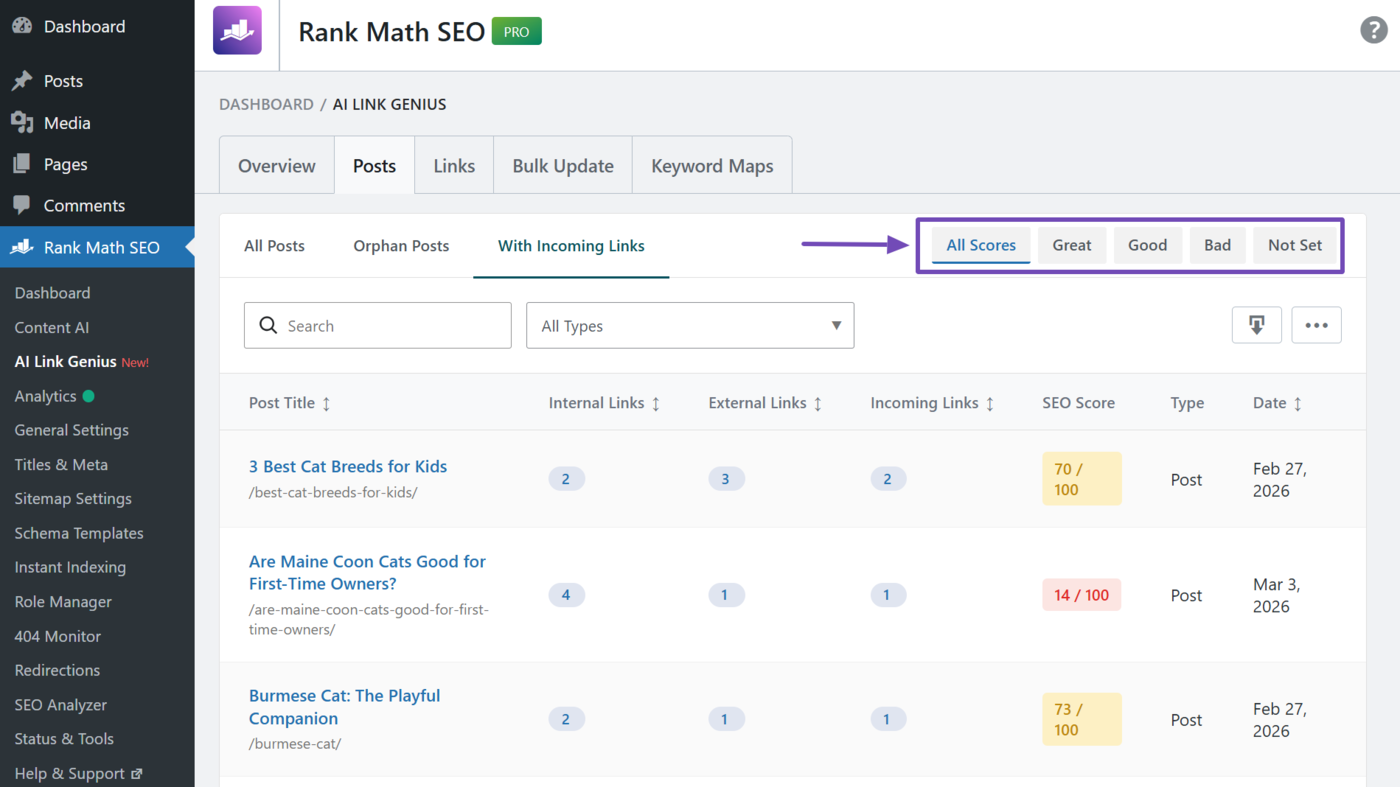Click the Comments bubble icon in sidebar
Viewport: 1400px width, 787px height.
click(22, 205)
